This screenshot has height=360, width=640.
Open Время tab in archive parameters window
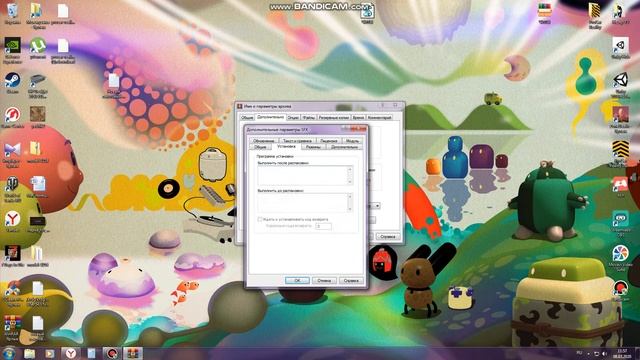click(x=358, y=118)
